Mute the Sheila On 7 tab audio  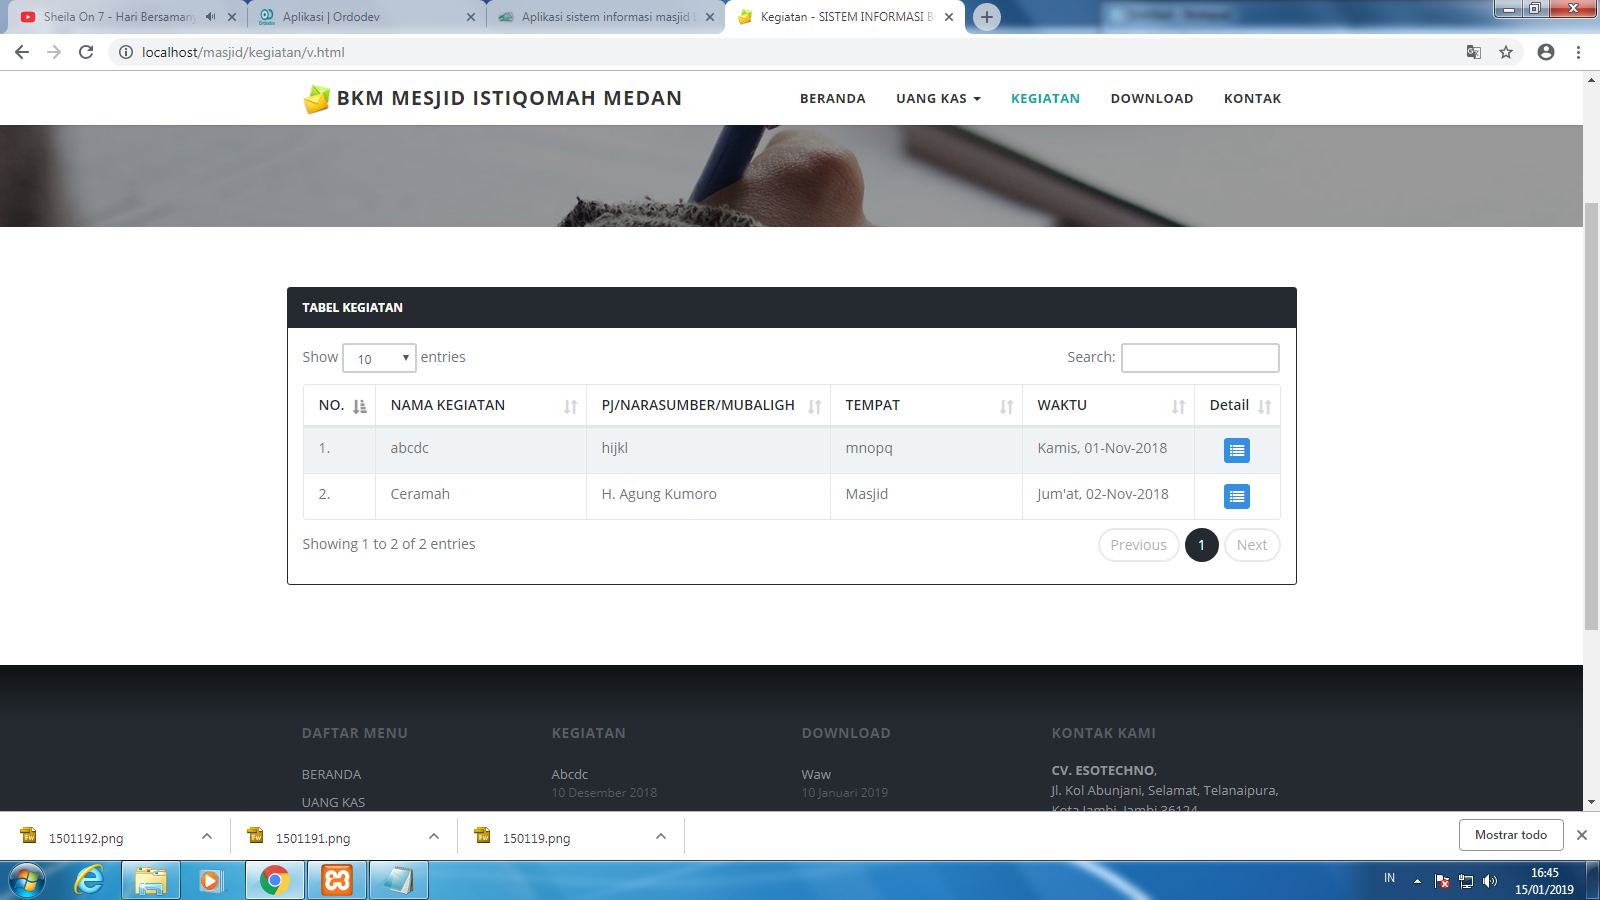click(x=210, y=17)
